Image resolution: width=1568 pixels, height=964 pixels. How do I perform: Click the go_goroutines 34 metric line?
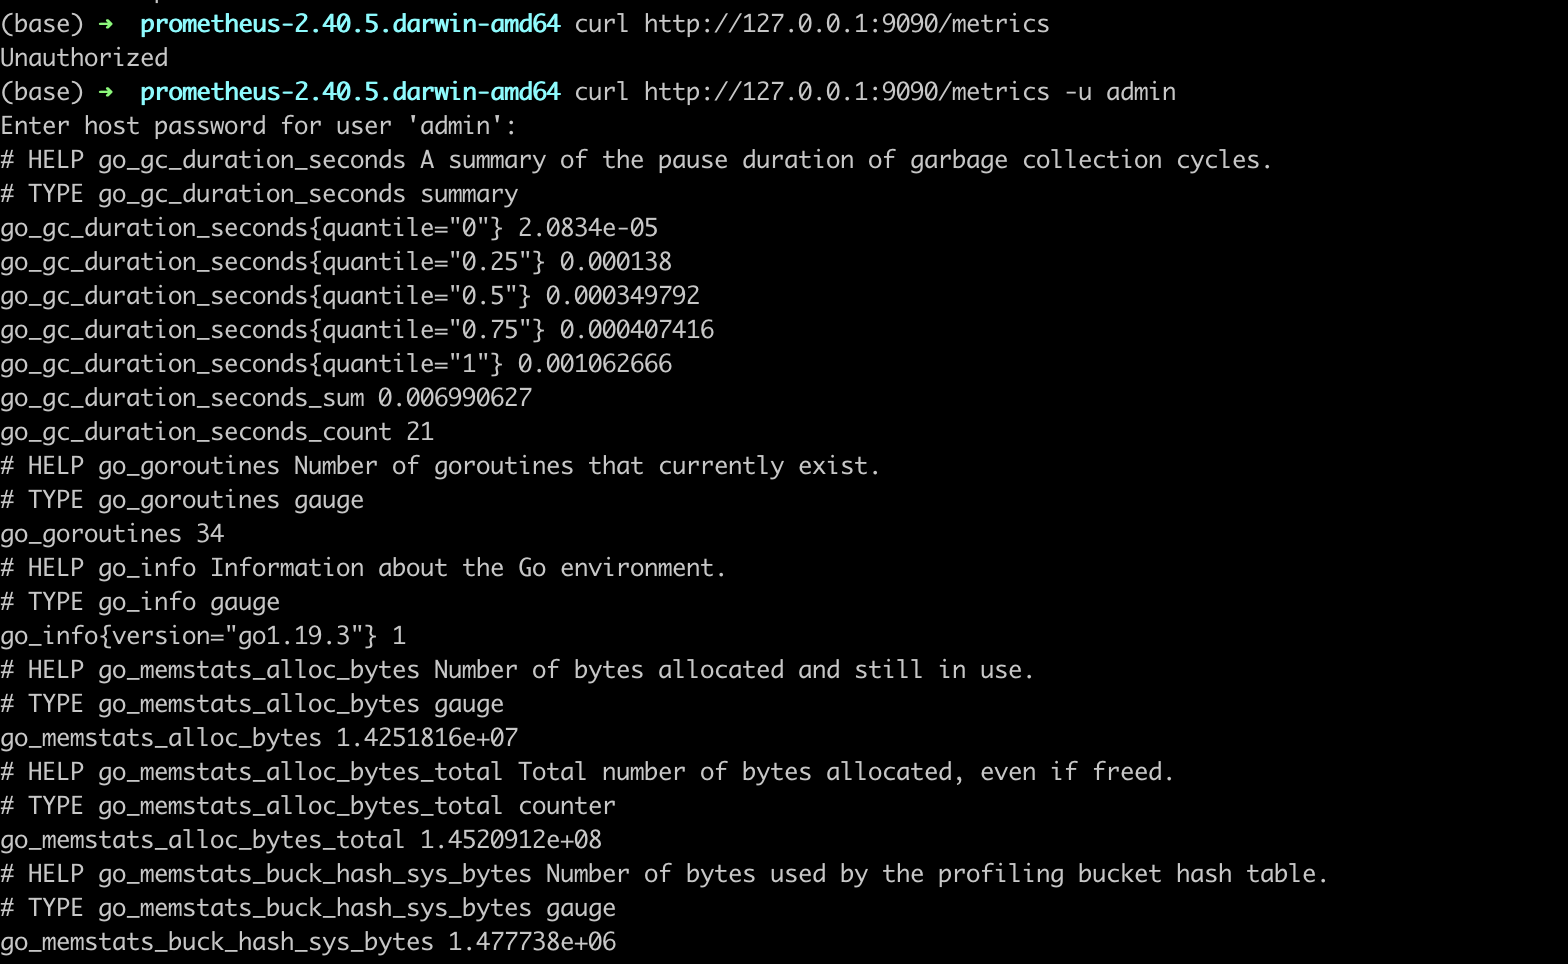pos(112,534)
